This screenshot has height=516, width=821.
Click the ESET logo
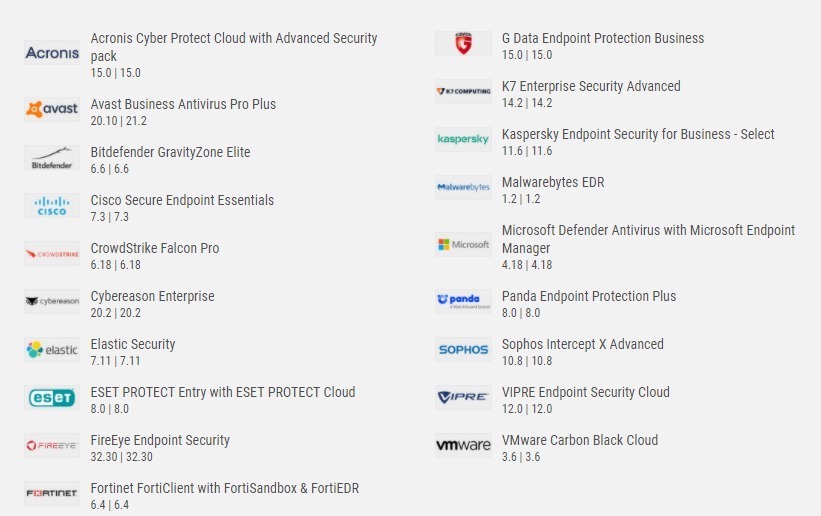(x=52, y=398)
